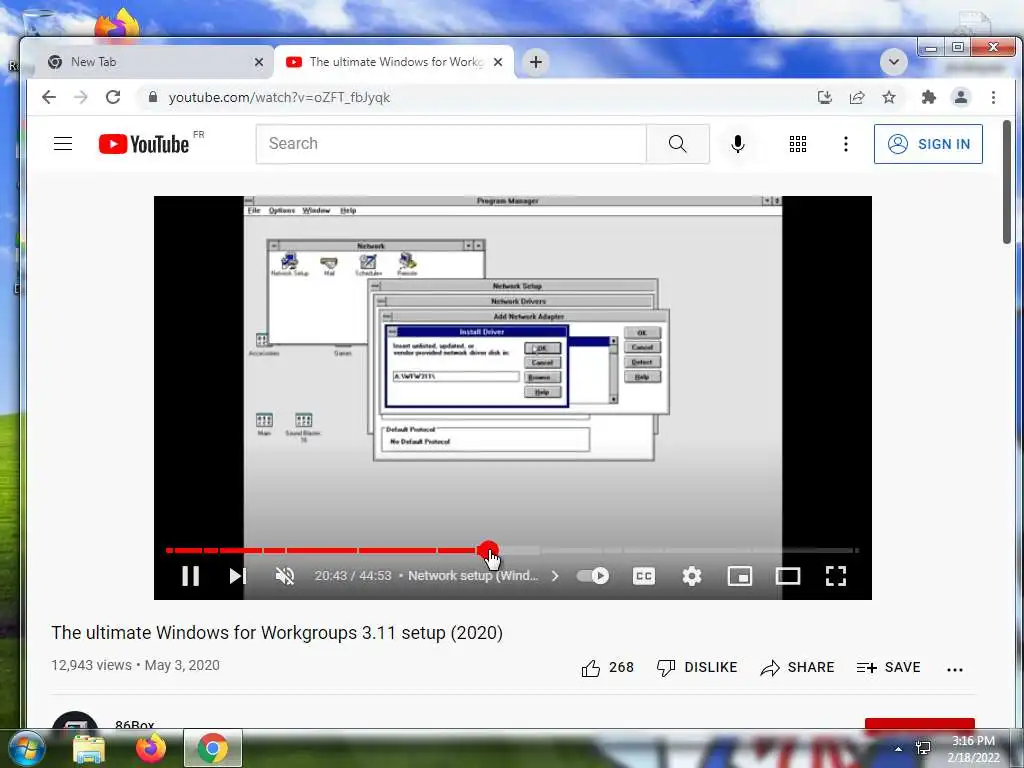Enable the miniplayer

click(x=739, y=576)
